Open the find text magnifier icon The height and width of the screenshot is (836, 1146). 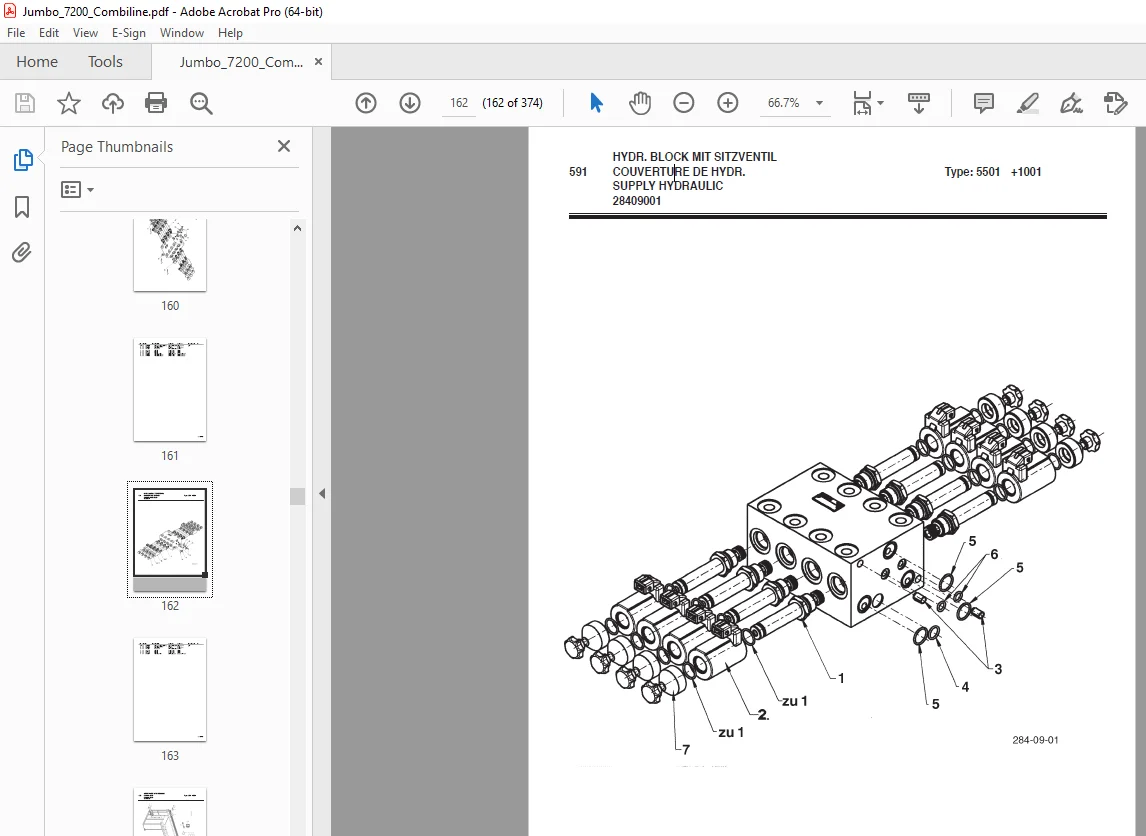201,103
